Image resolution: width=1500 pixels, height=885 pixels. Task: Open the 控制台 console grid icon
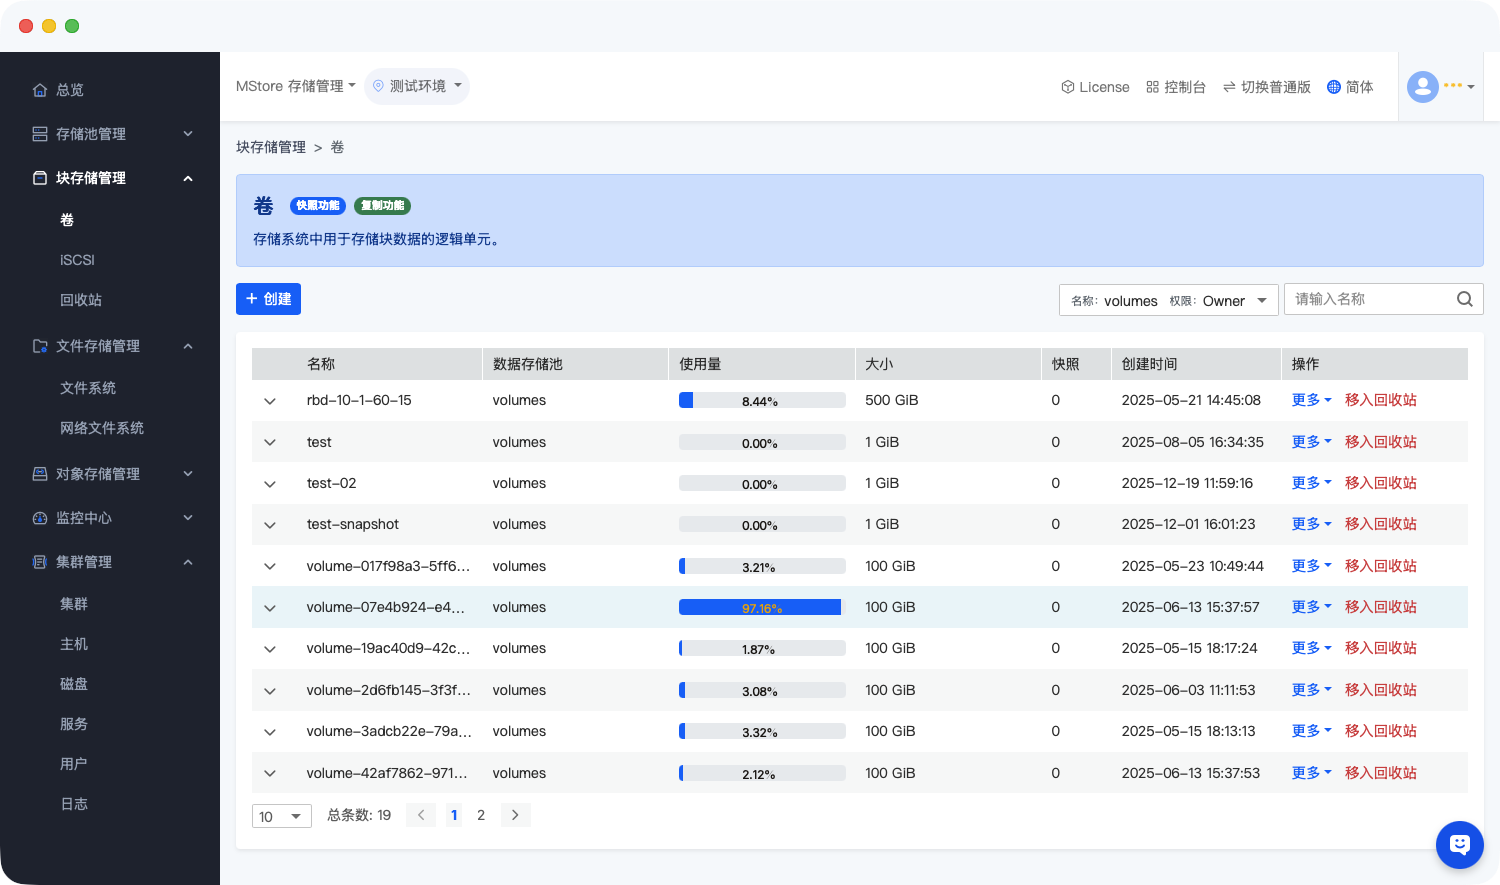(x=1152, y=87)
